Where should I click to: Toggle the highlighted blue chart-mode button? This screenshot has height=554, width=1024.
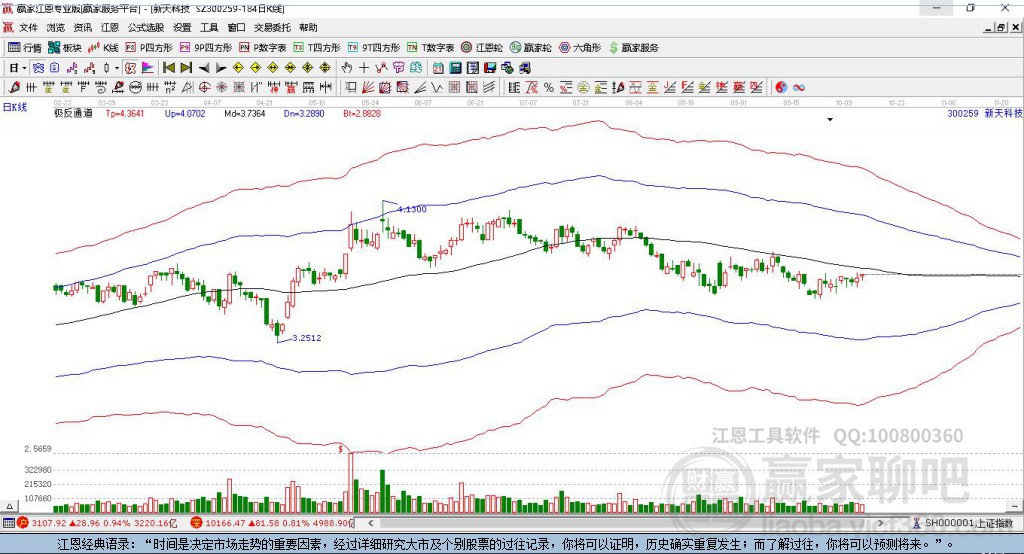tap(38, 68)
